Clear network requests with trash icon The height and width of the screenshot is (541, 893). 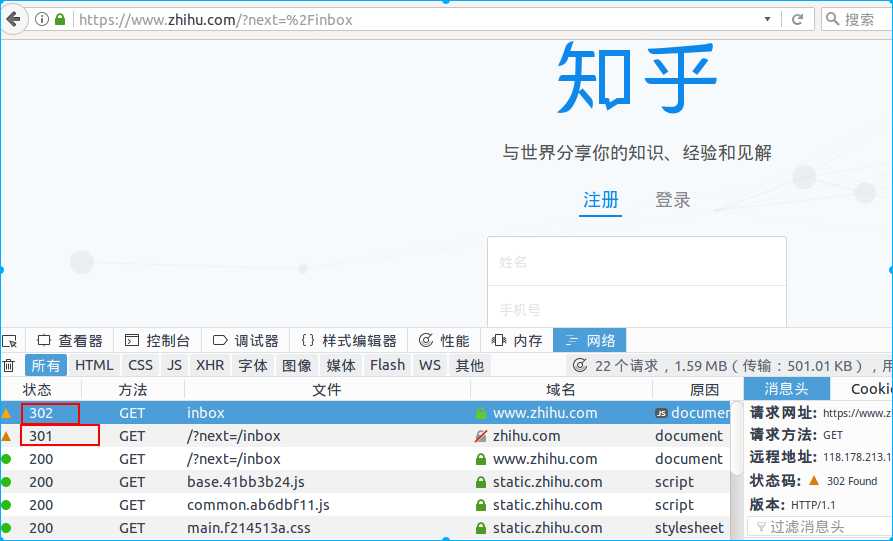[9, 366]
